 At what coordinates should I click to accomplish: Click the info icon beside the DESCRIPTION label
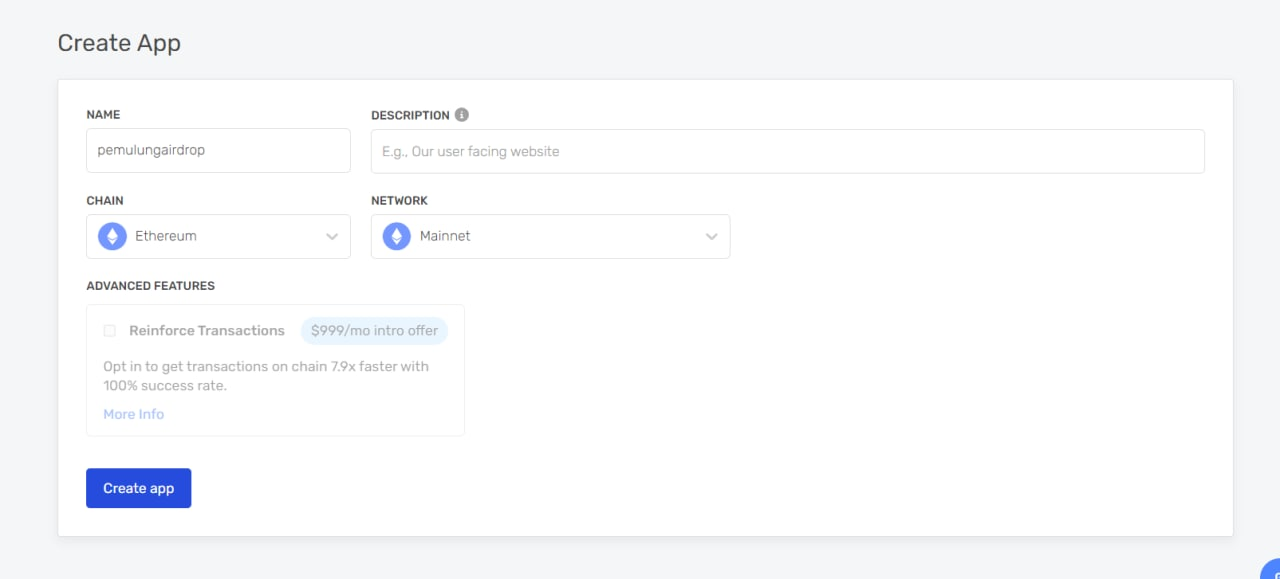pos(461,114)
